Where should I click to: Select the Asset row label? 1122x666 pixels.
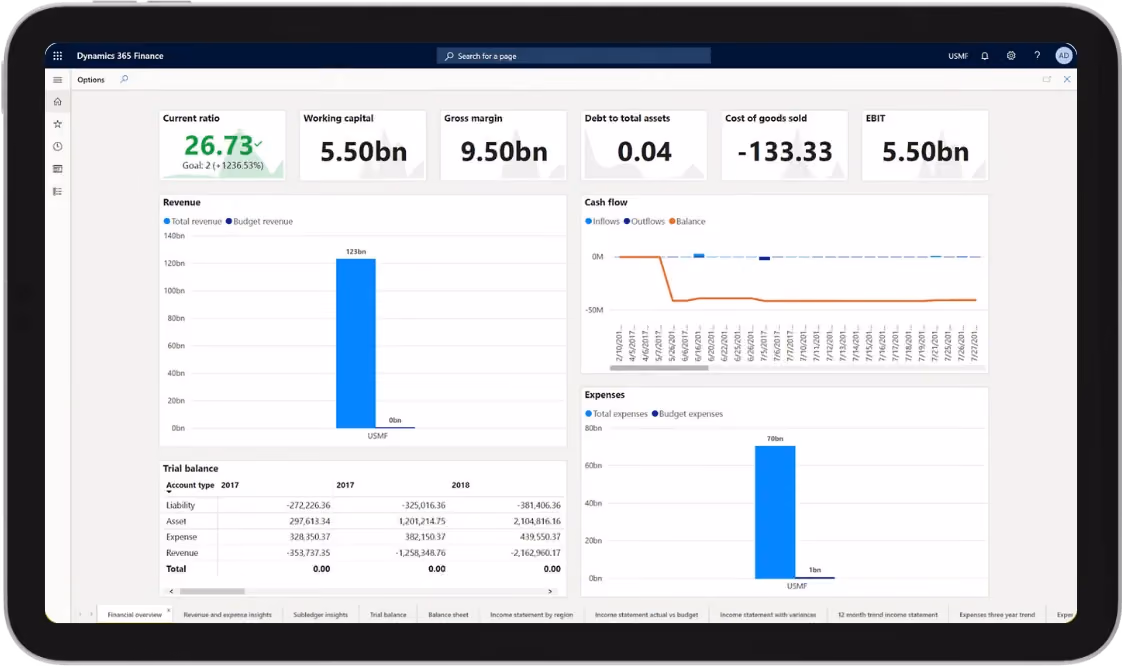click(x=176, y=521)
